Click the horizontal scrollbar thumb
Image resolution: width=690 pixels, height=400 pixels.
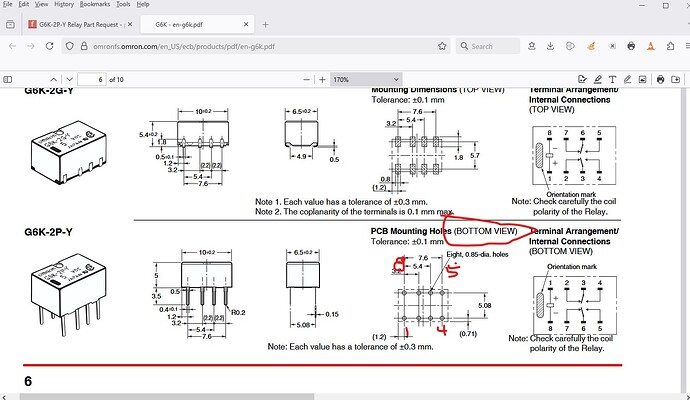167,397
